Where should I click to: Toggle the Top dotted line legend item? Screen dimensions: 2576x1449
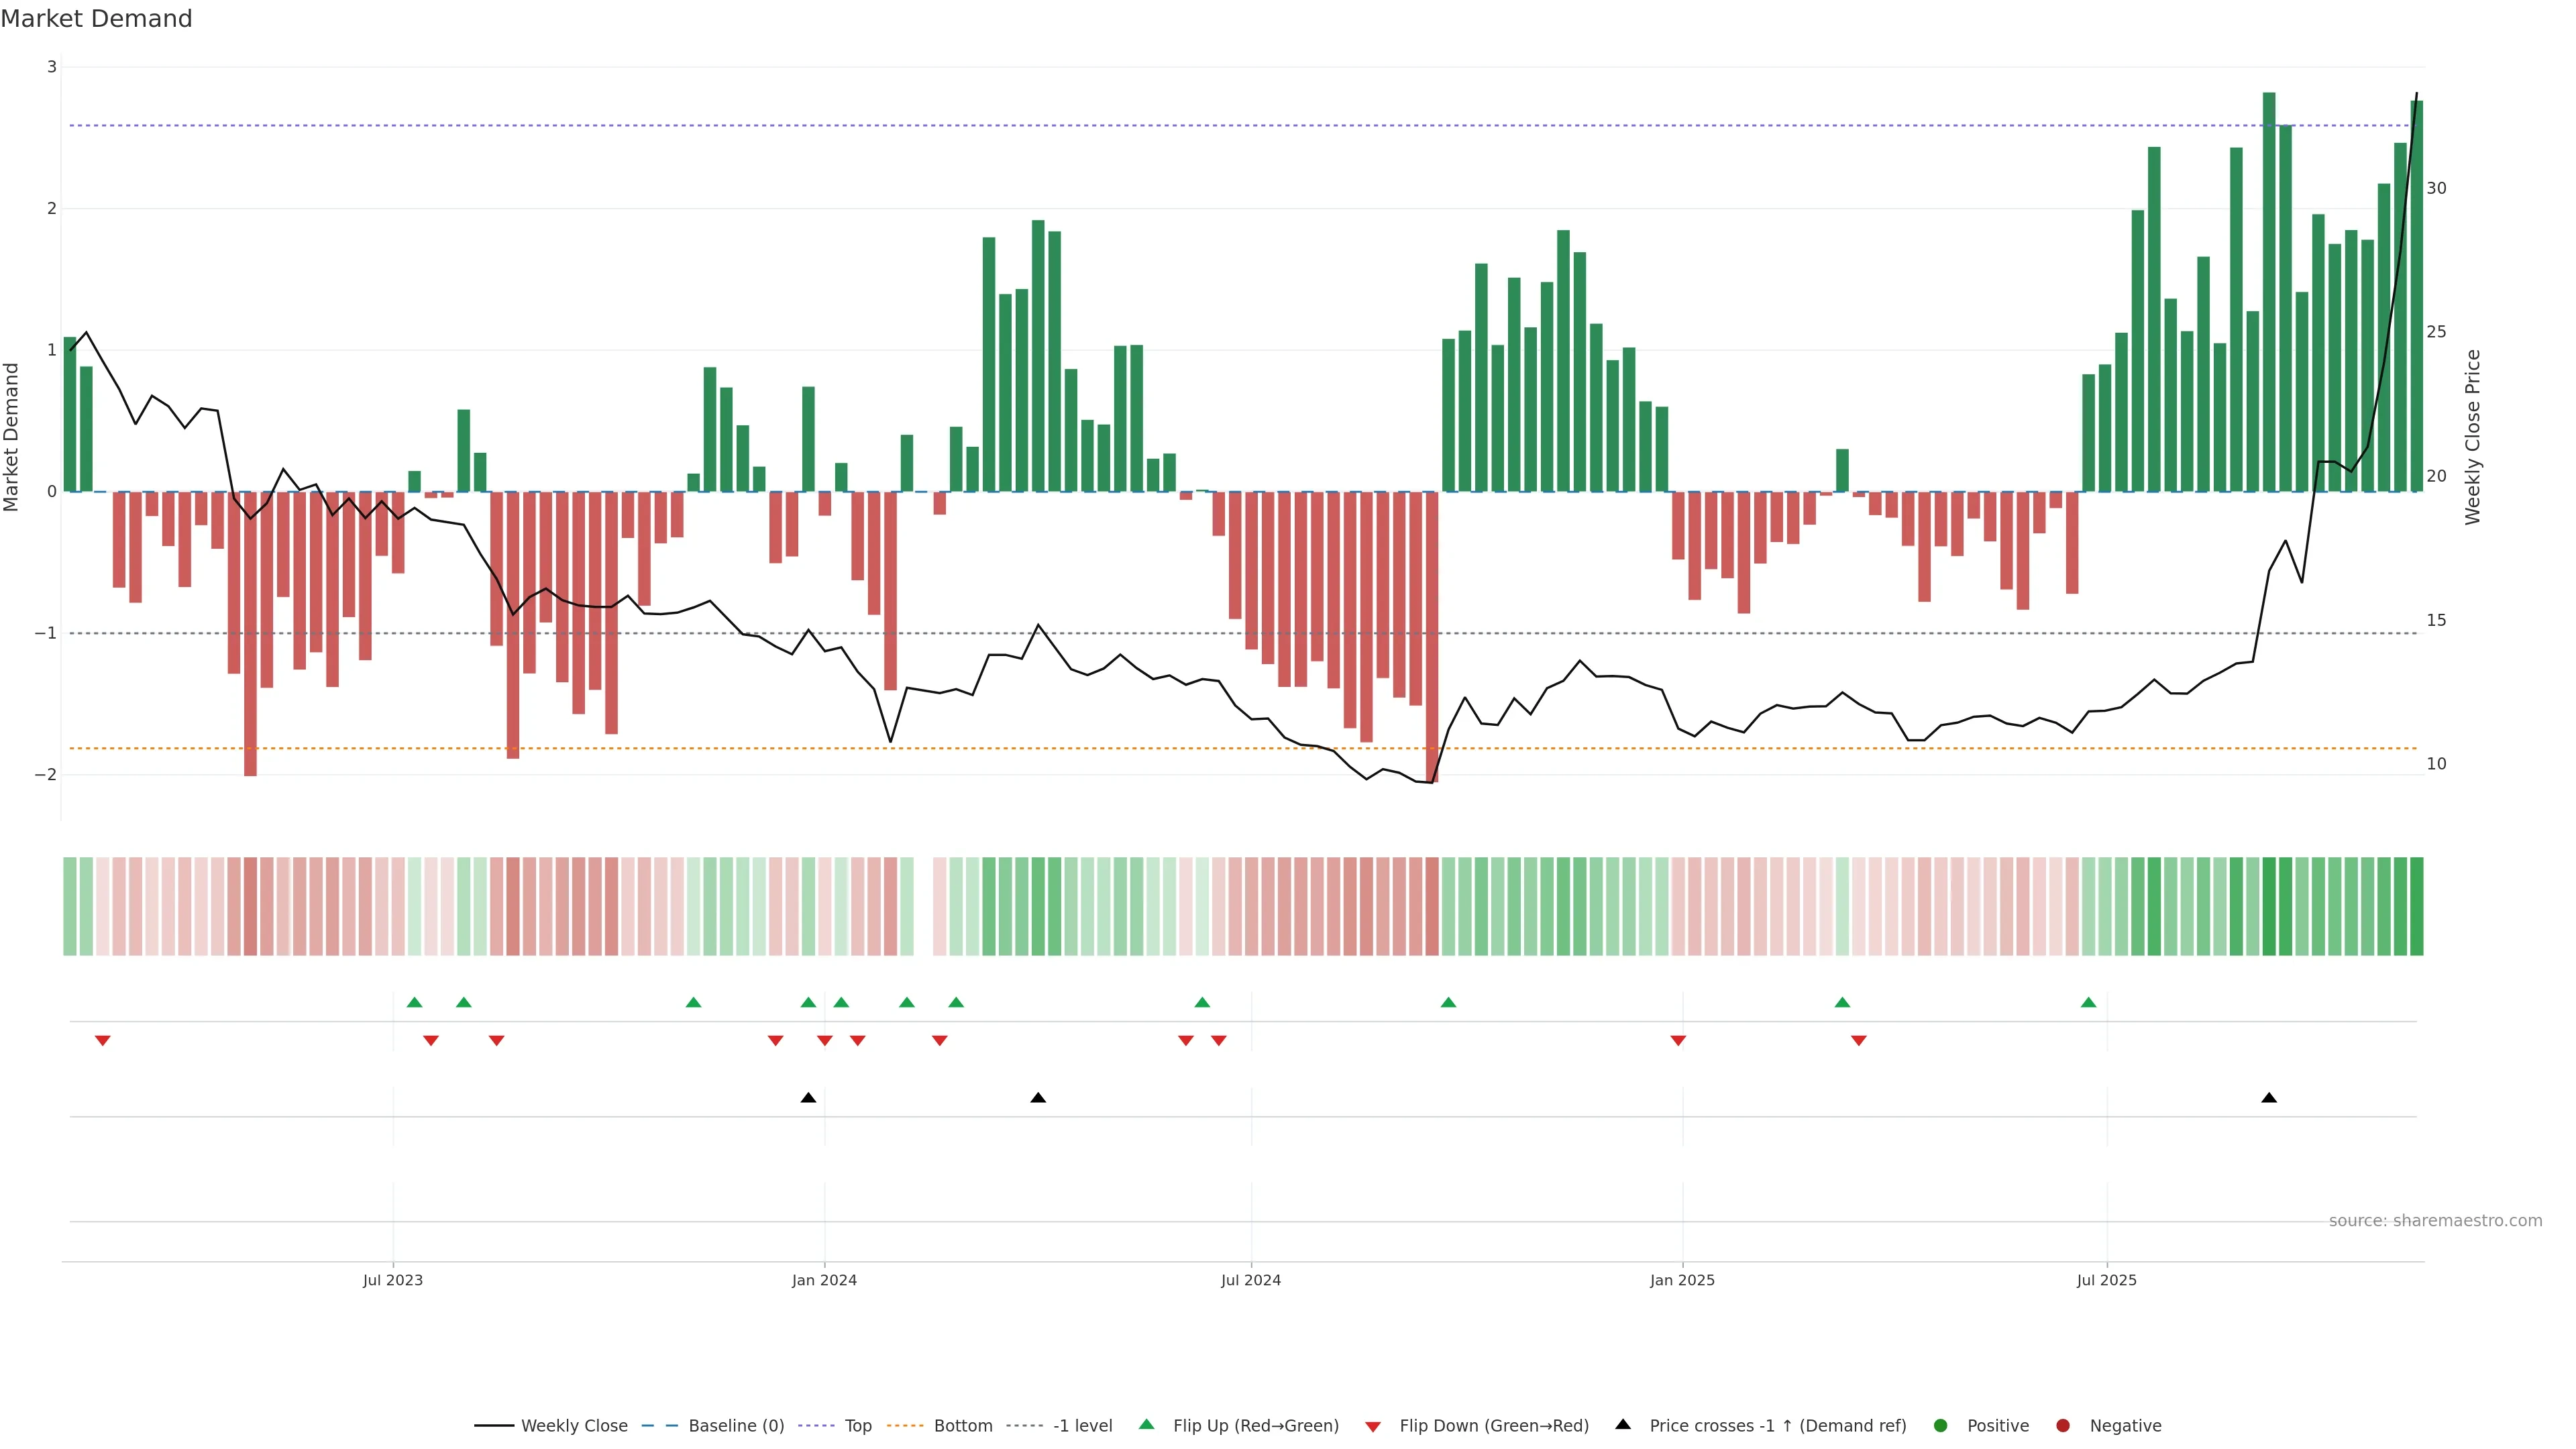tap(857, 1426)
